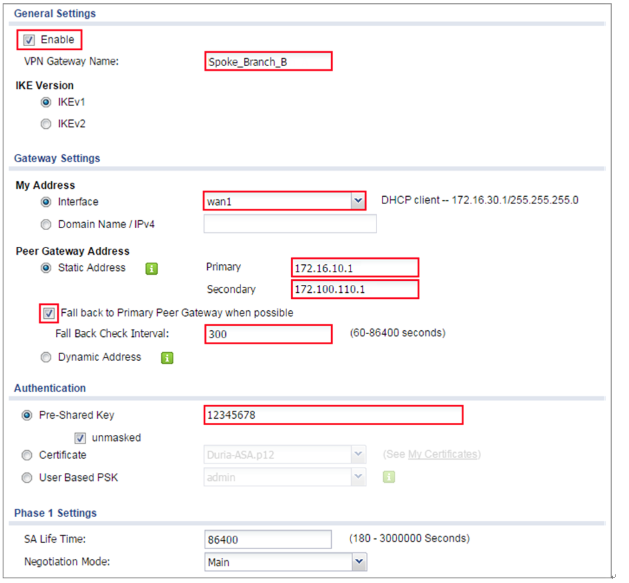Uncheck Fall back to Primary Peer Gateway
The width and height of the screenshot is (629, 583).
click(49, 313)
